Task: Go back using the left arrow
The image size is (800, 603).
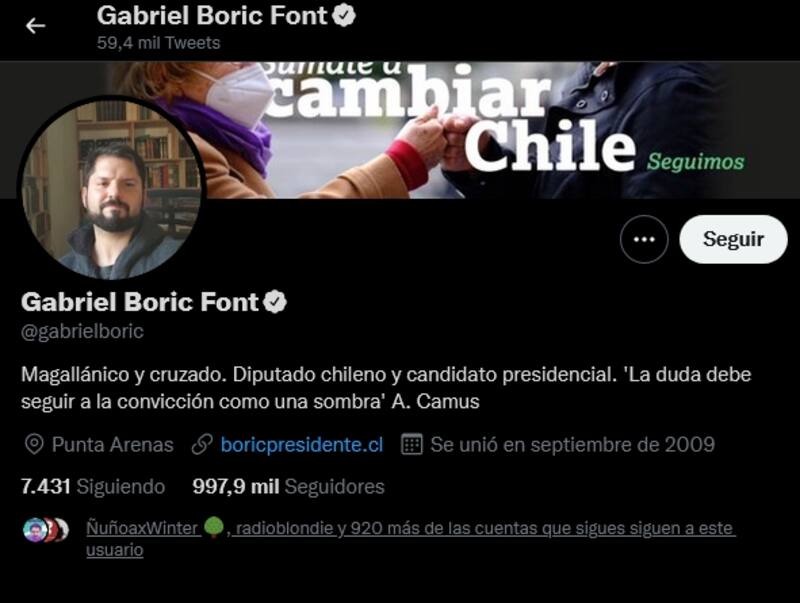Action: tap(35, 26)
